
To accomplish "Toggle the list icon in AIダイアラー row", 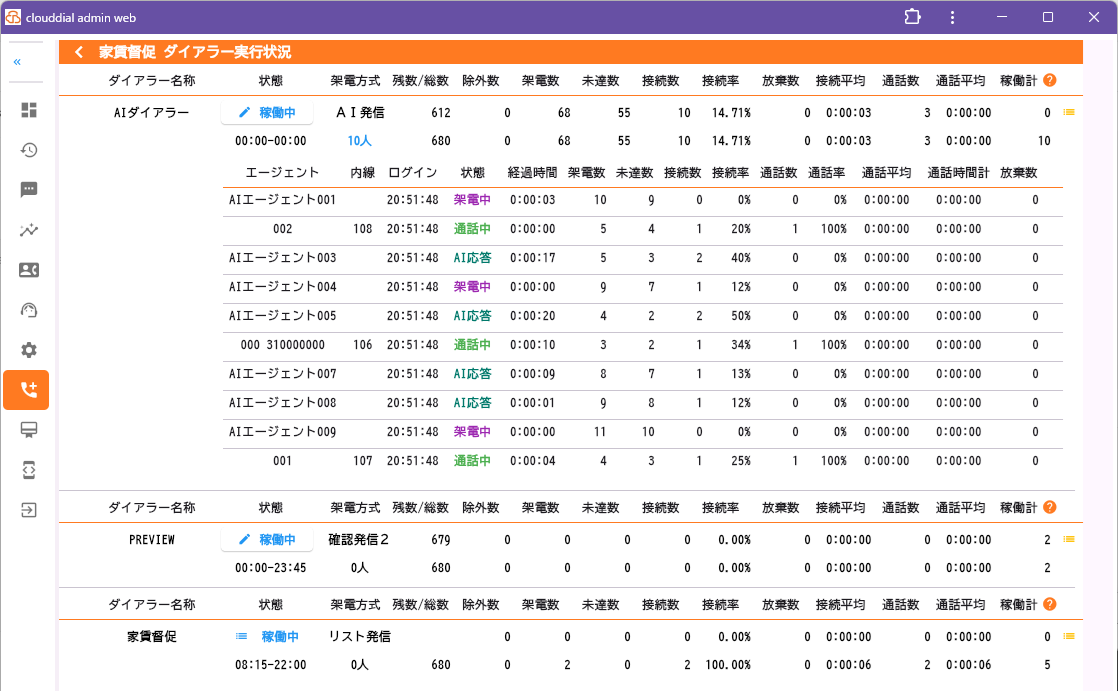I will 1069,113.
